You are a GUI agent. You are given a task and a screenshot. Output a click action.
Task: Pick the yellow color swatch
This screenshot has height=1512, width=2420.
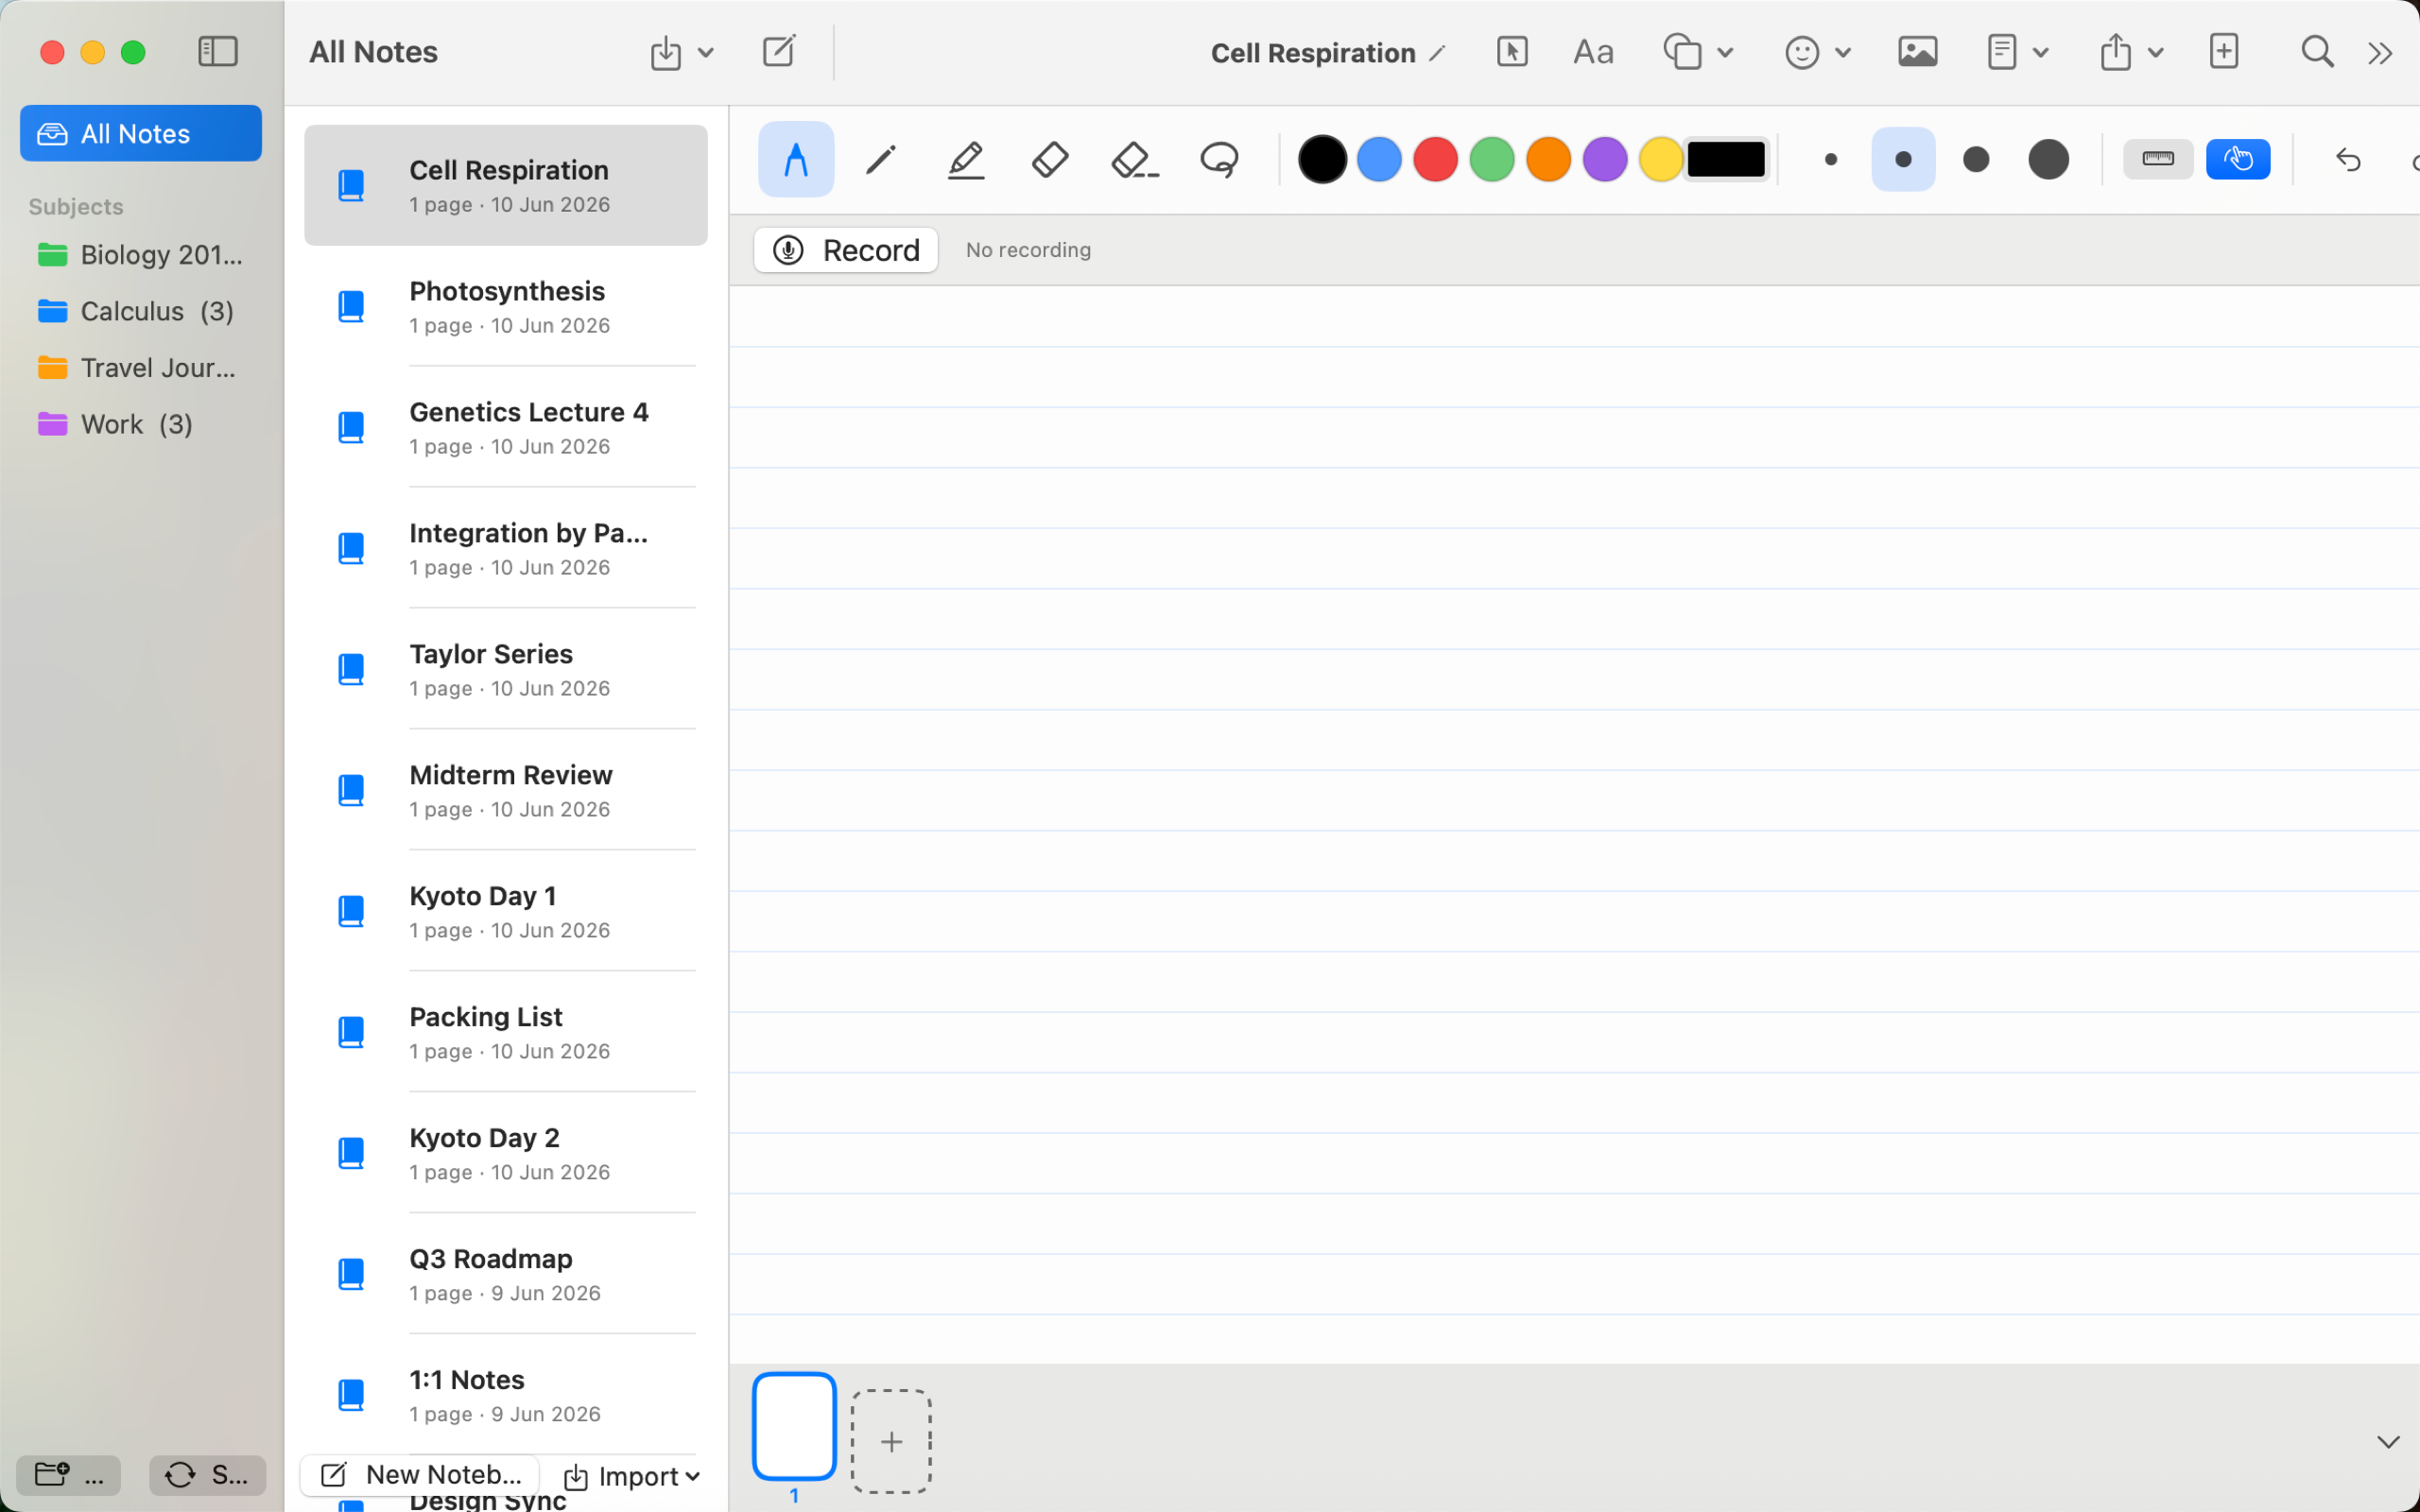click(1661, 159)
